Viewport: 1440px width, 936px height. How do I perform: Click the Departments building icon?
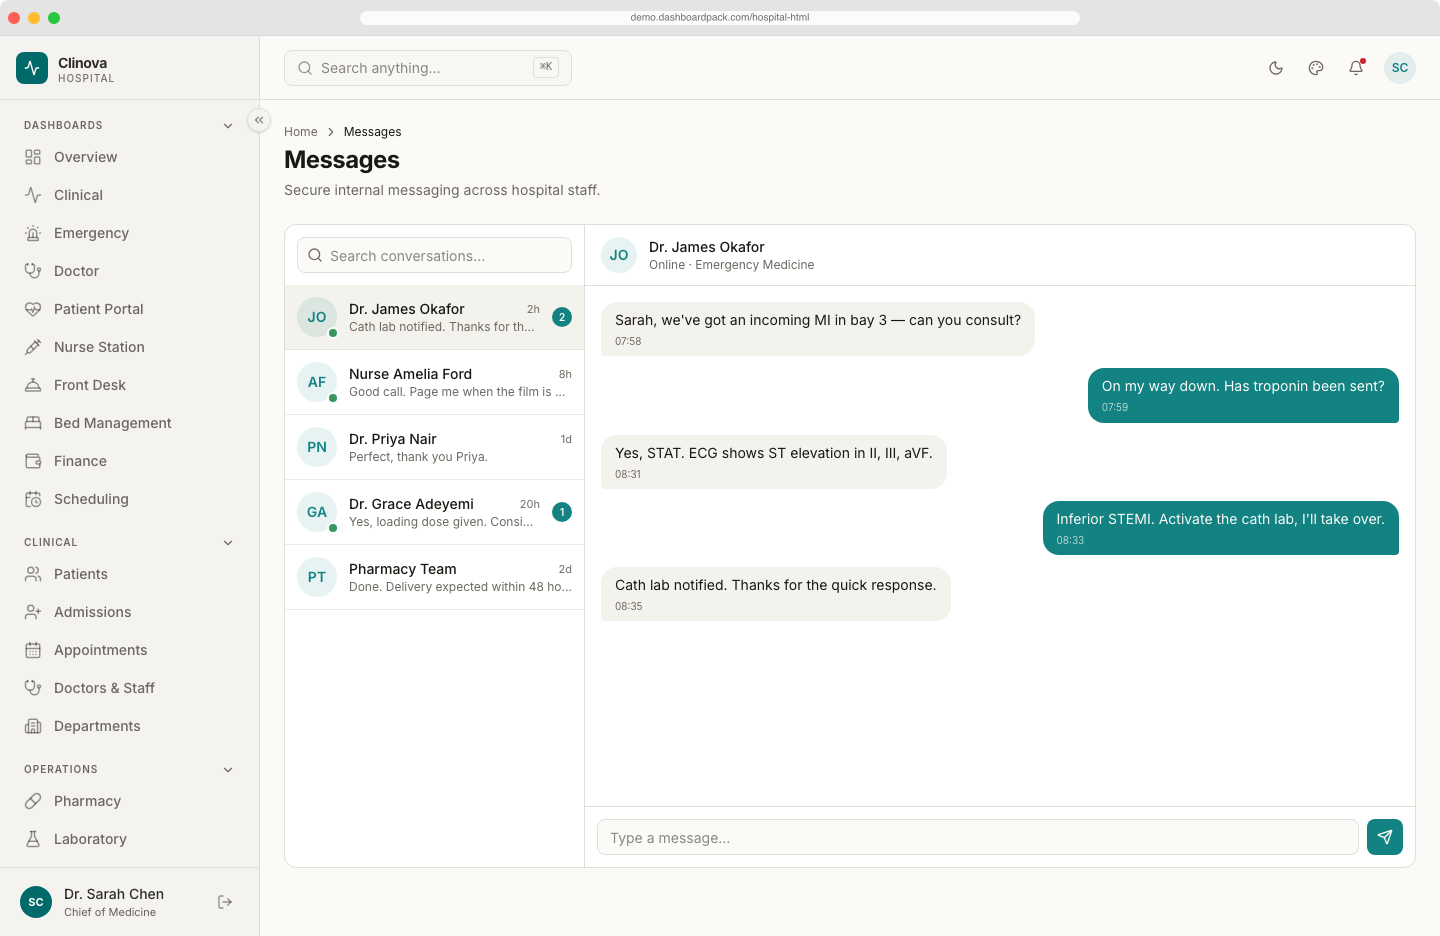coord(33,726)
